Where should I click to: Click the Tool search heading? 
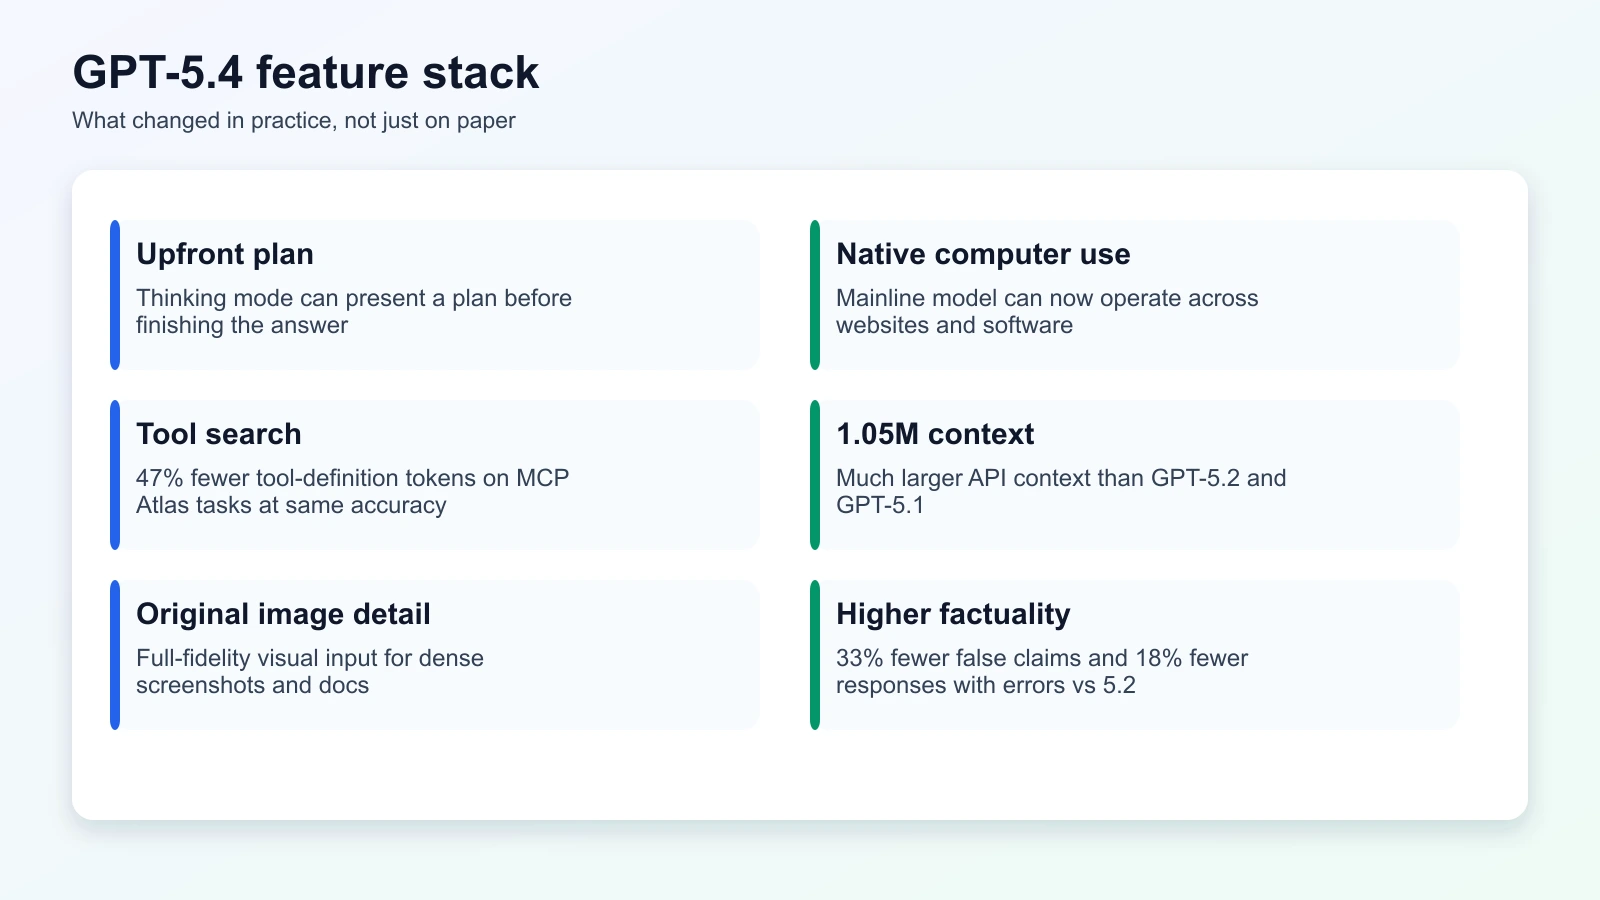click(x=218, y=434)
